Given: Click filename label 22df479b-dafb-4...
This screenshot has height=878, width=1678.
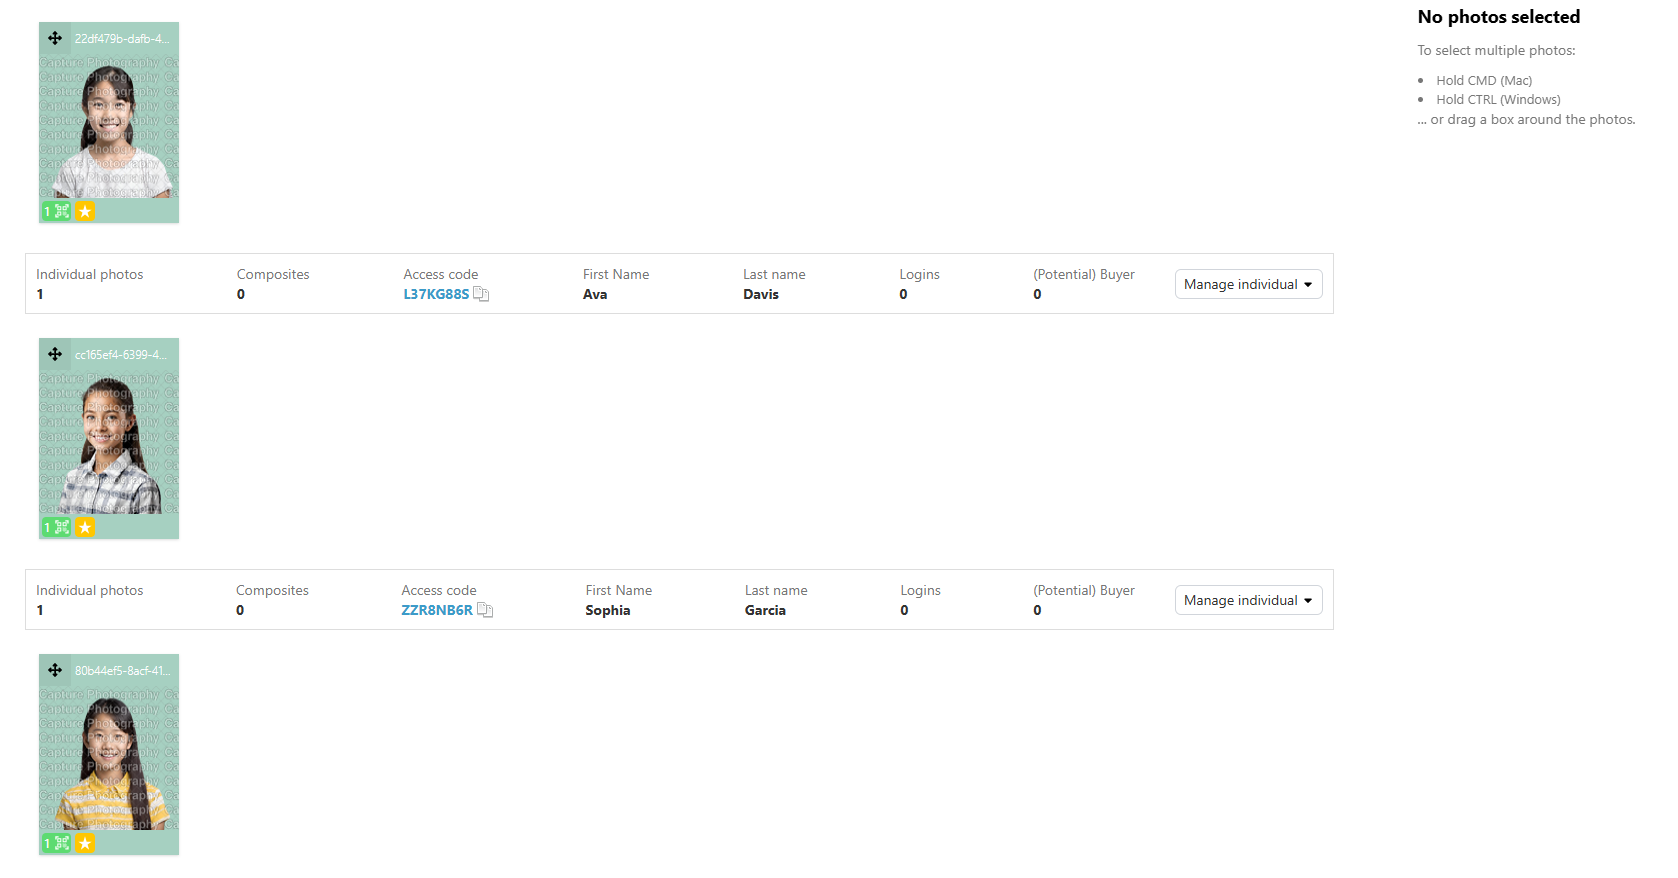Looking at the screenshot, I should point(122,39).
